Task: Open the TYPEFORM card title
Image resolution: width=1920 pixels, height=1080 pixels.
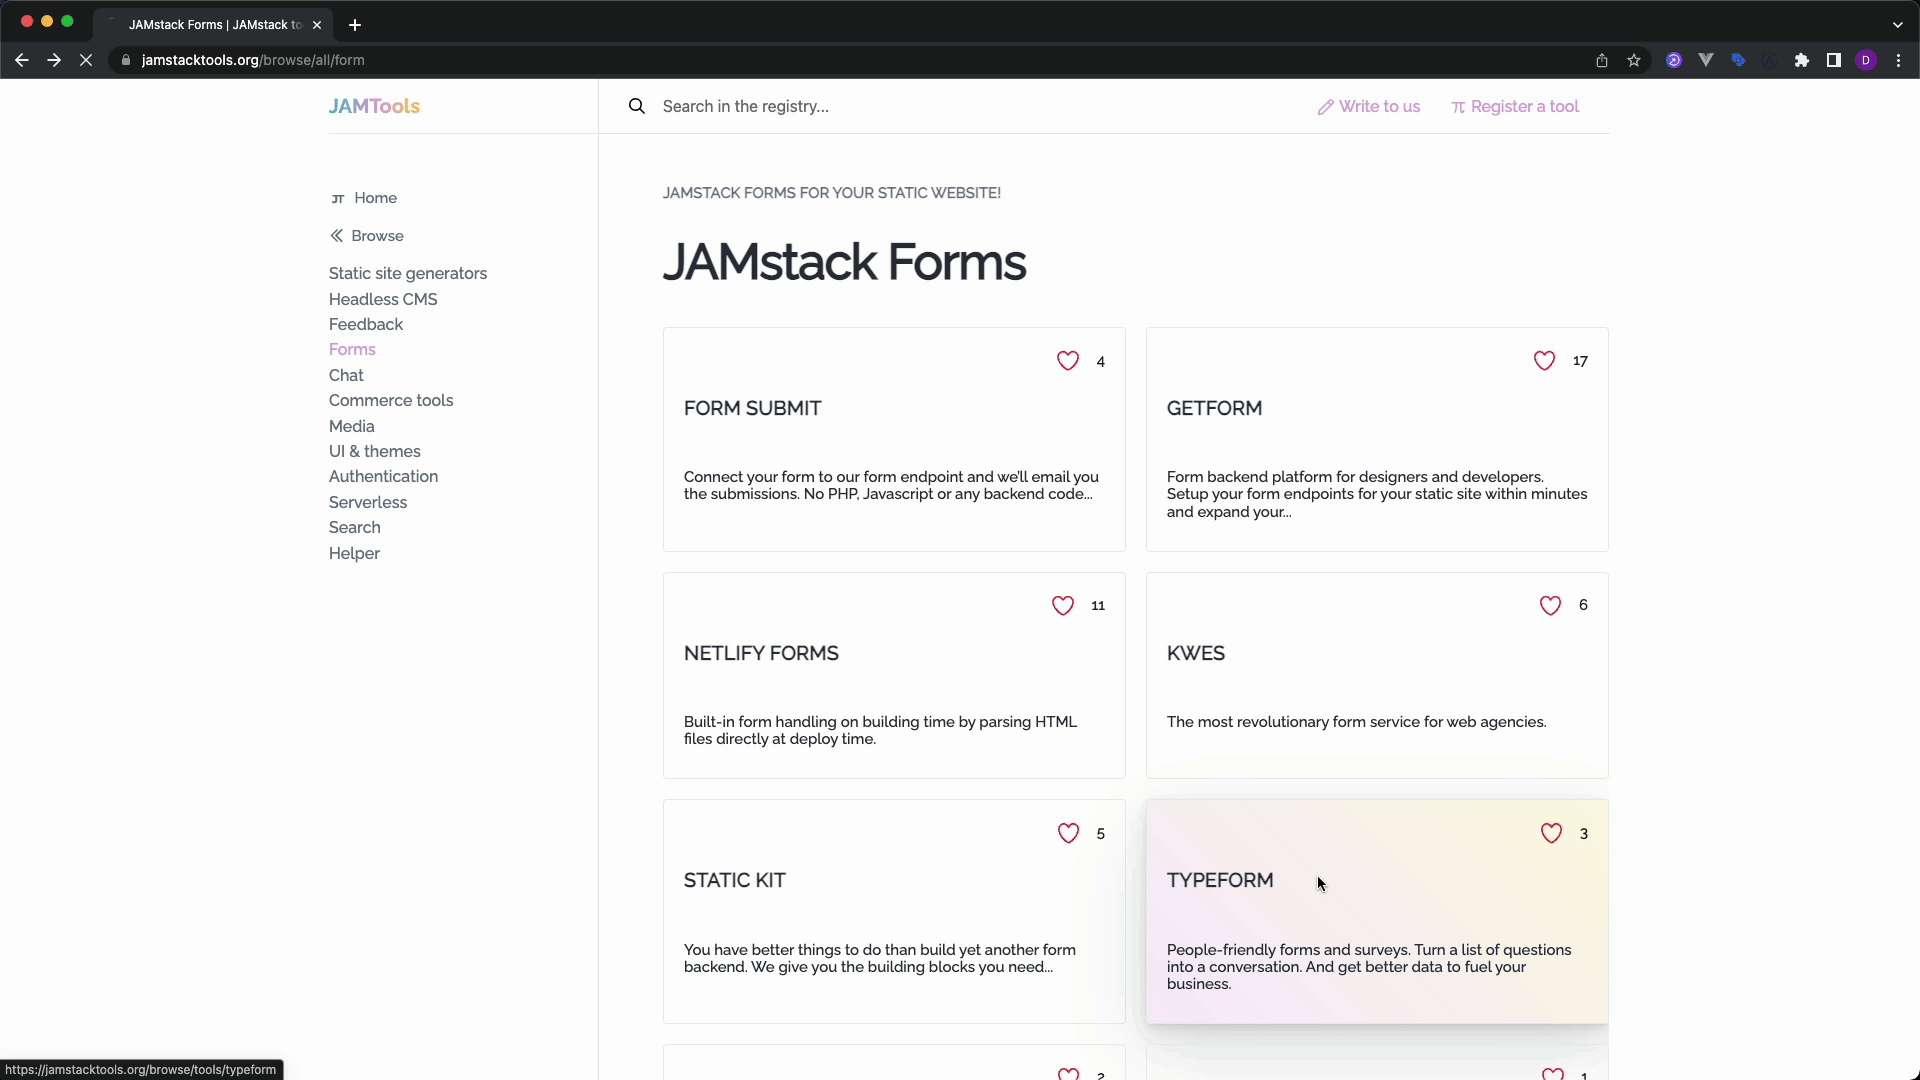Action: pyautogui.click(x=1220, y=880)
